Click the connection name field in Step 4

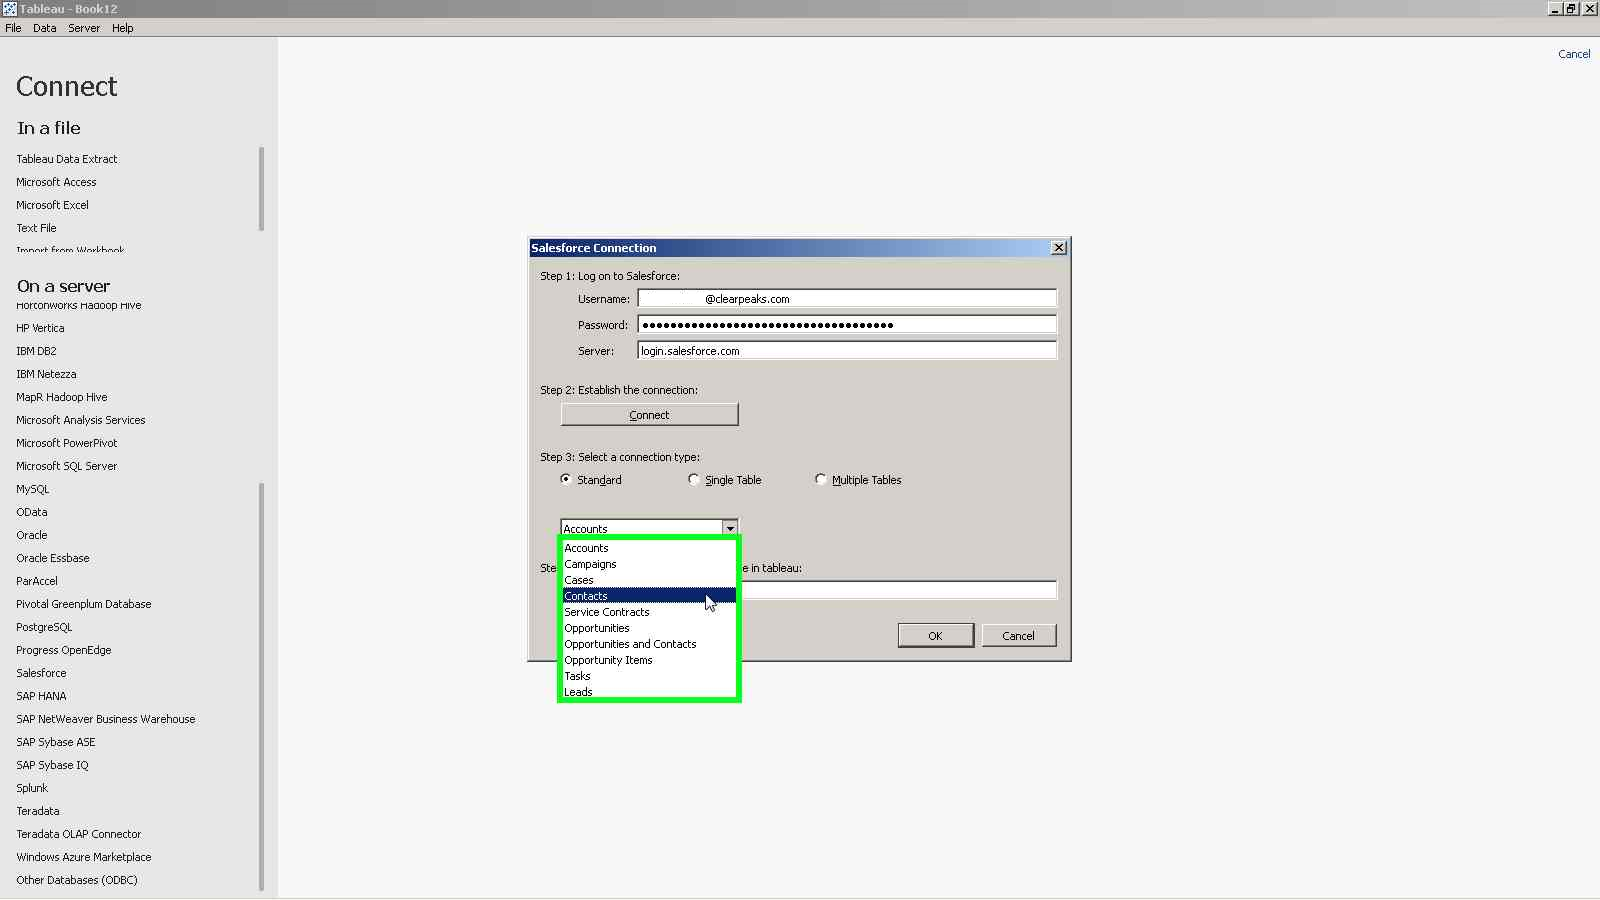coord(898,590)
